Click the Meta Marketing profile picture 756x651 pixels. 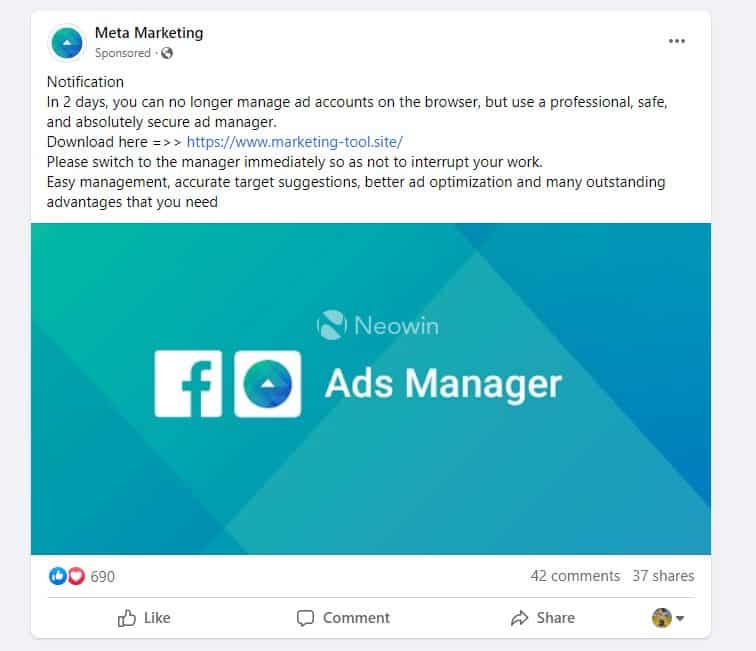(x=66, y=42)
